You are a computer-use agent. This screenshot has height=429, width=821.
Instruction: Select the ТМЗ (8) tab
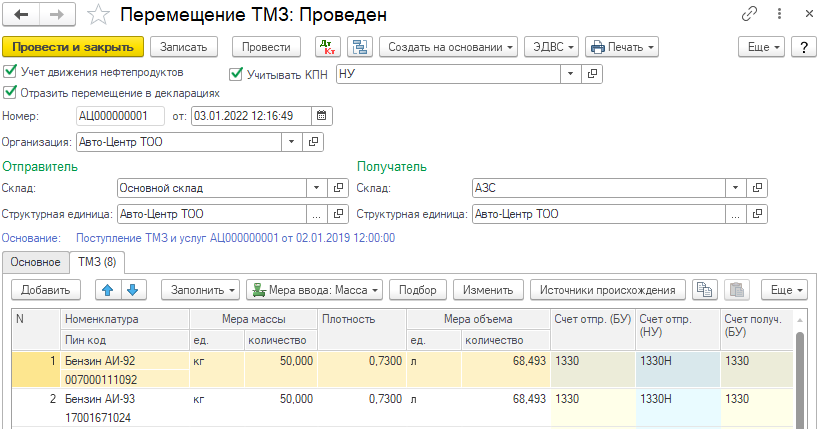point(97,262)
